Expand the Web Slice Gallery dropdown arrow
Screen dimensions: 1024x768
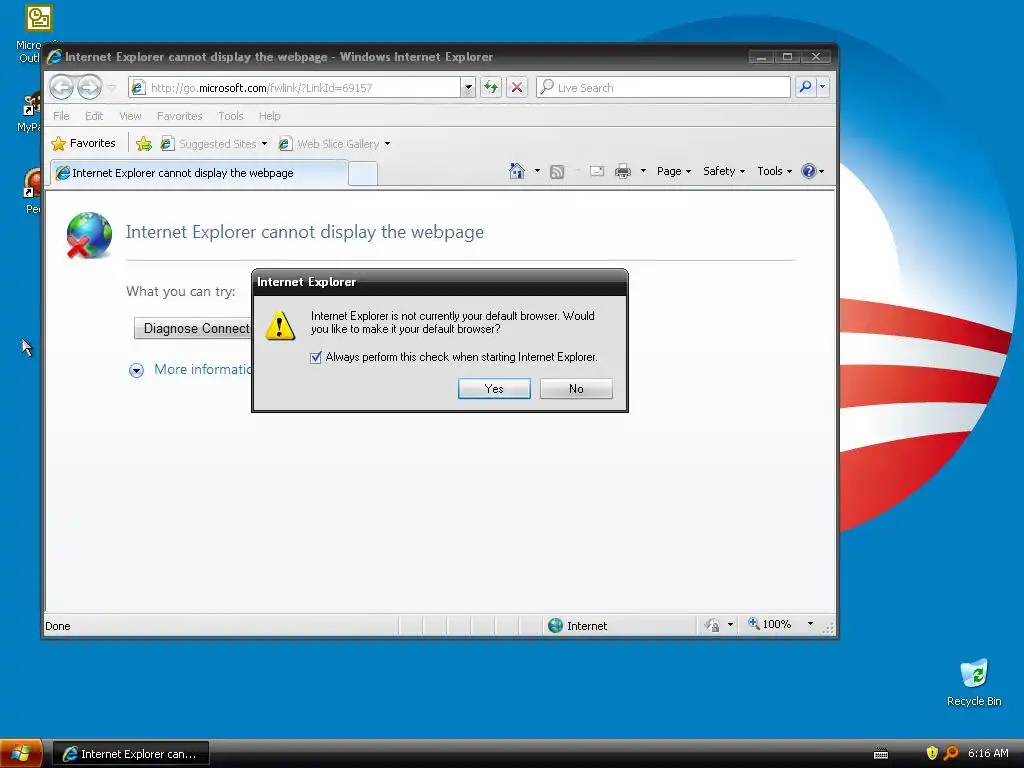coord(387,144)
